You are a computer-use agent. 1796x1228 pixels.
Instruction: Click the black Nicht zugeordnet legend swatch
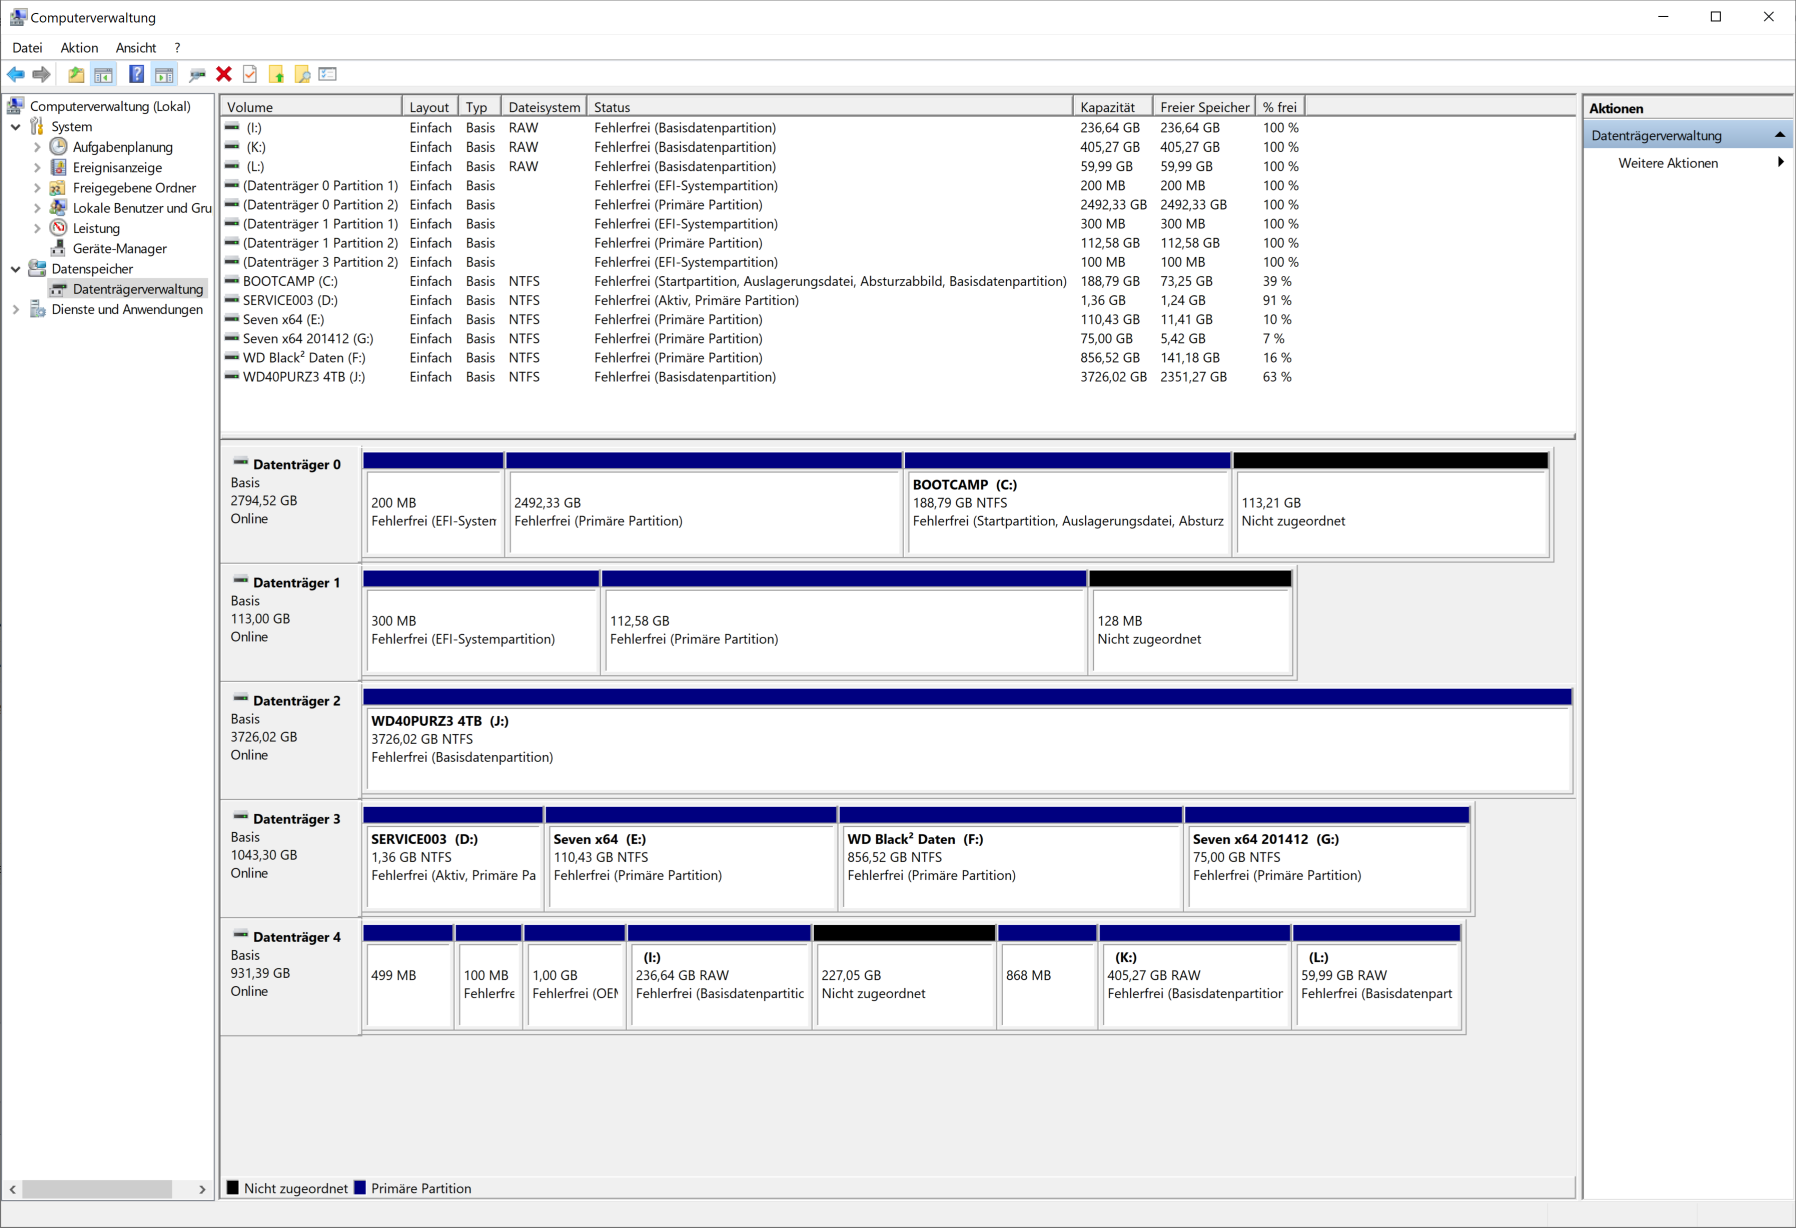[233, 1188]
